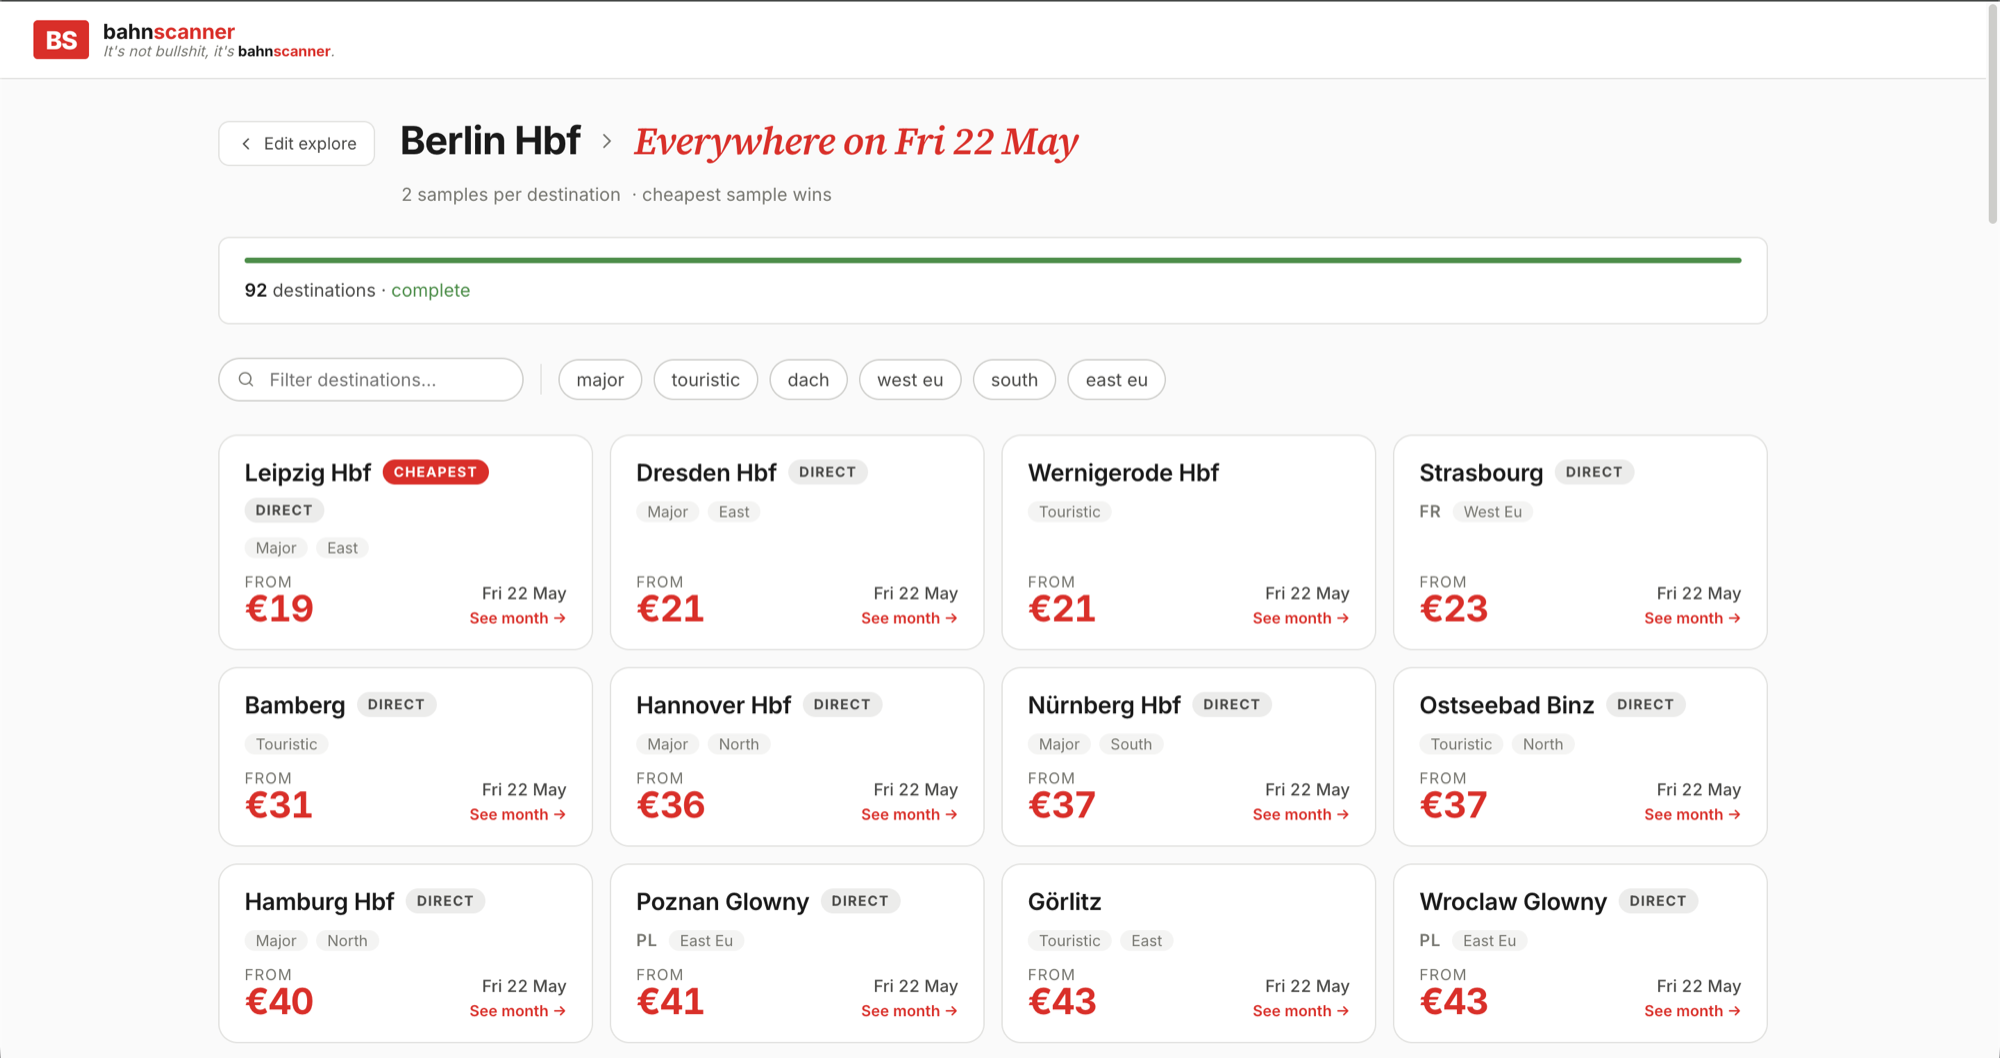Open See month for Dresden Hbf

[909, 618]
